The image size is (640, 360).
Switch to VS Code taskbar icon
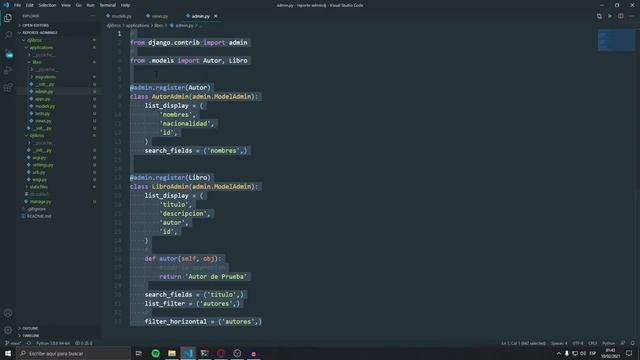click(188, 353)
